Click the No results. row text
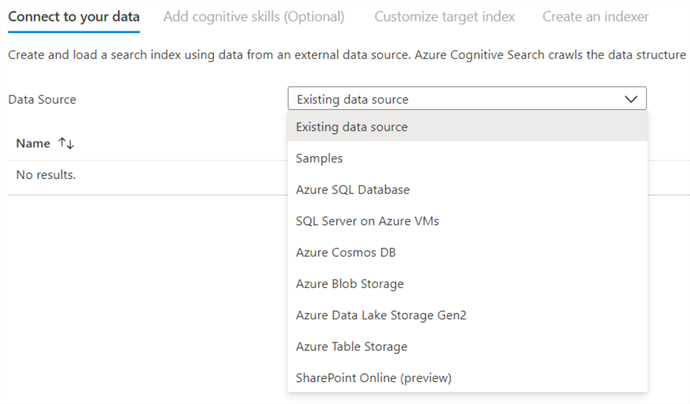 [46, 175]
